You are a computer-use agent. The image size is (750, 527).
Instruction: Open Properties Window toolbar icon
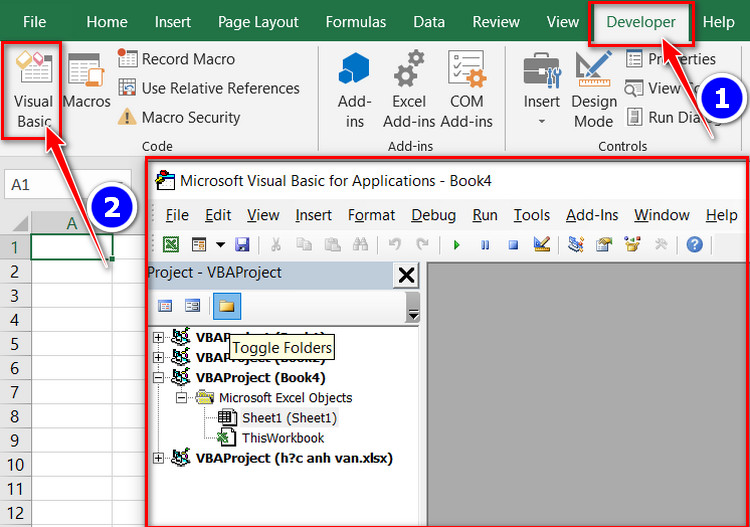click(x=604, y=245)
